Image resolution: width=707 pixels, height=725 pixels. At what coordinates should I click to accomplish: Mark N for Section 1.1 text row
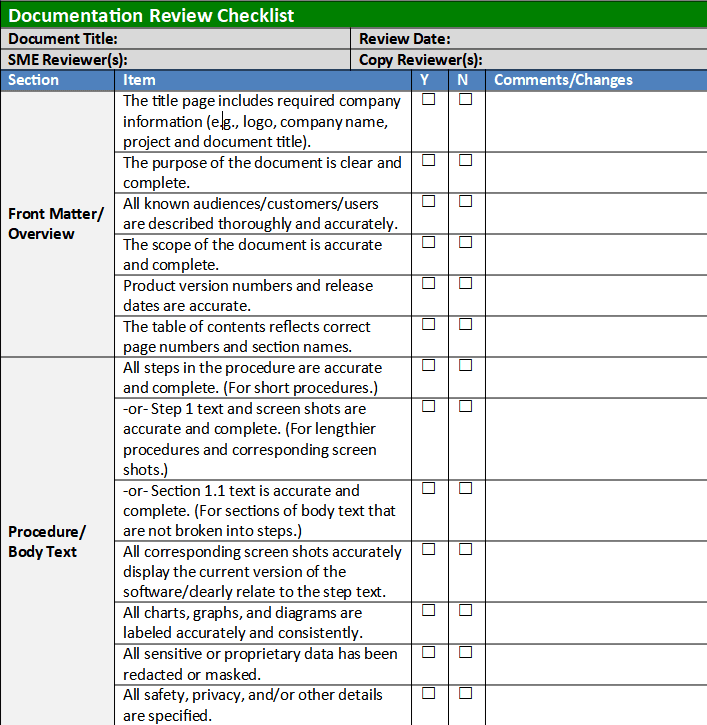465,488
